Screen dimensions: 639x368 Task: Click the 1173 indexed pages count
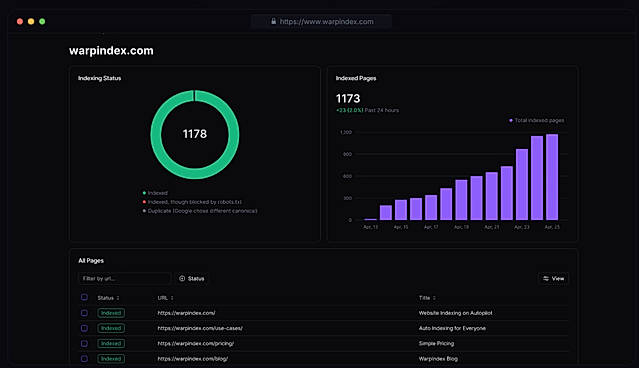tap(348, 98)
